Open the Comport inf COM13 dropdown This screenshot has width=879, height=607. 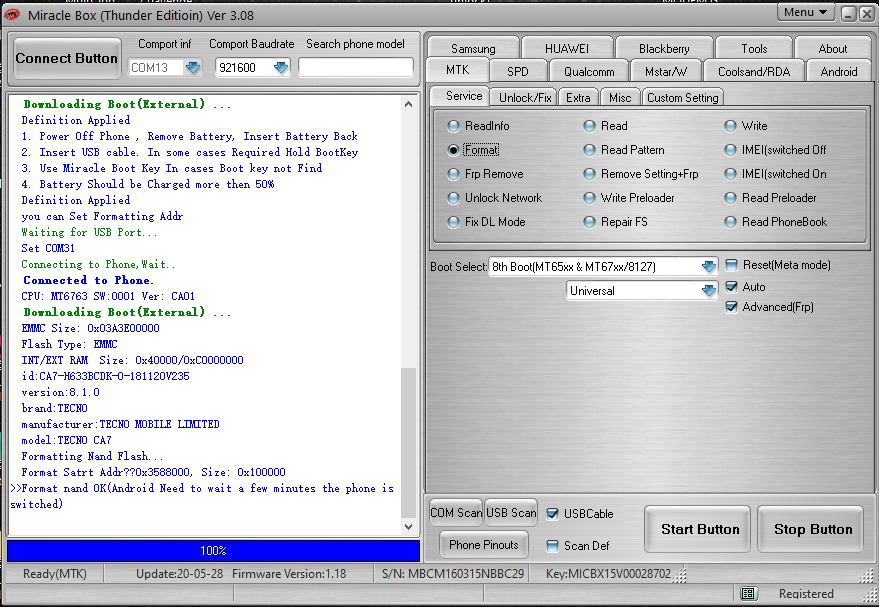193,68
